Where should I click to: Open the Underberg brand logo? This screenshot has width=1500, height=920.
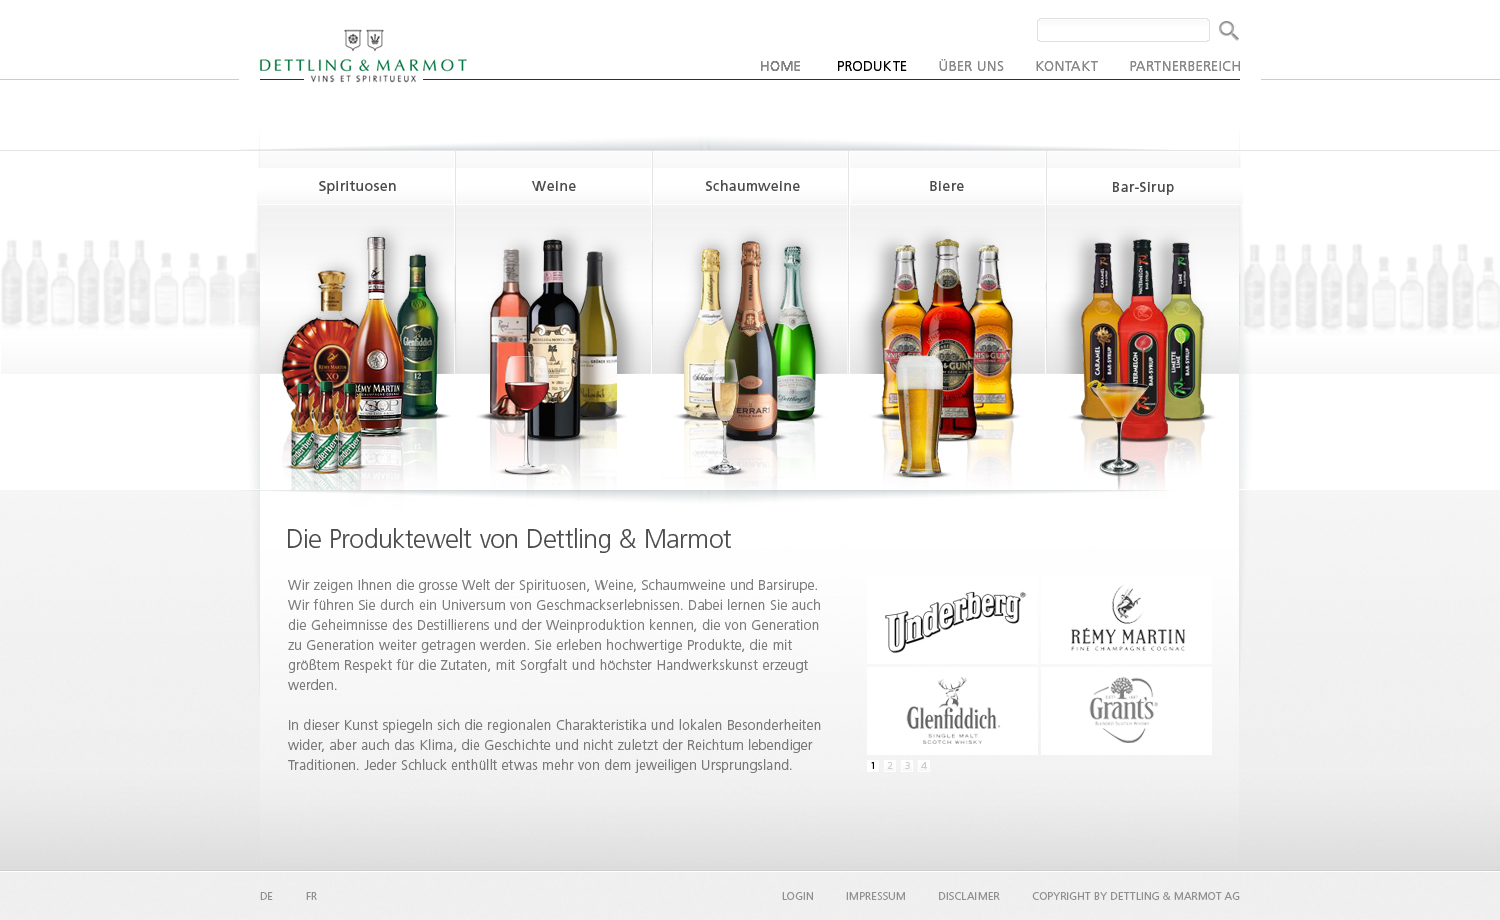coord(952,620)
